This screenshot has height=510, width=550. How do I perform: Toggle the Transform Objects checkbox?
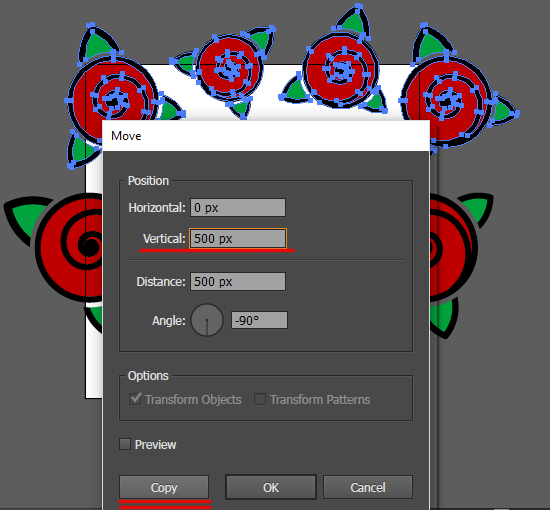click(x=135, y=399)
